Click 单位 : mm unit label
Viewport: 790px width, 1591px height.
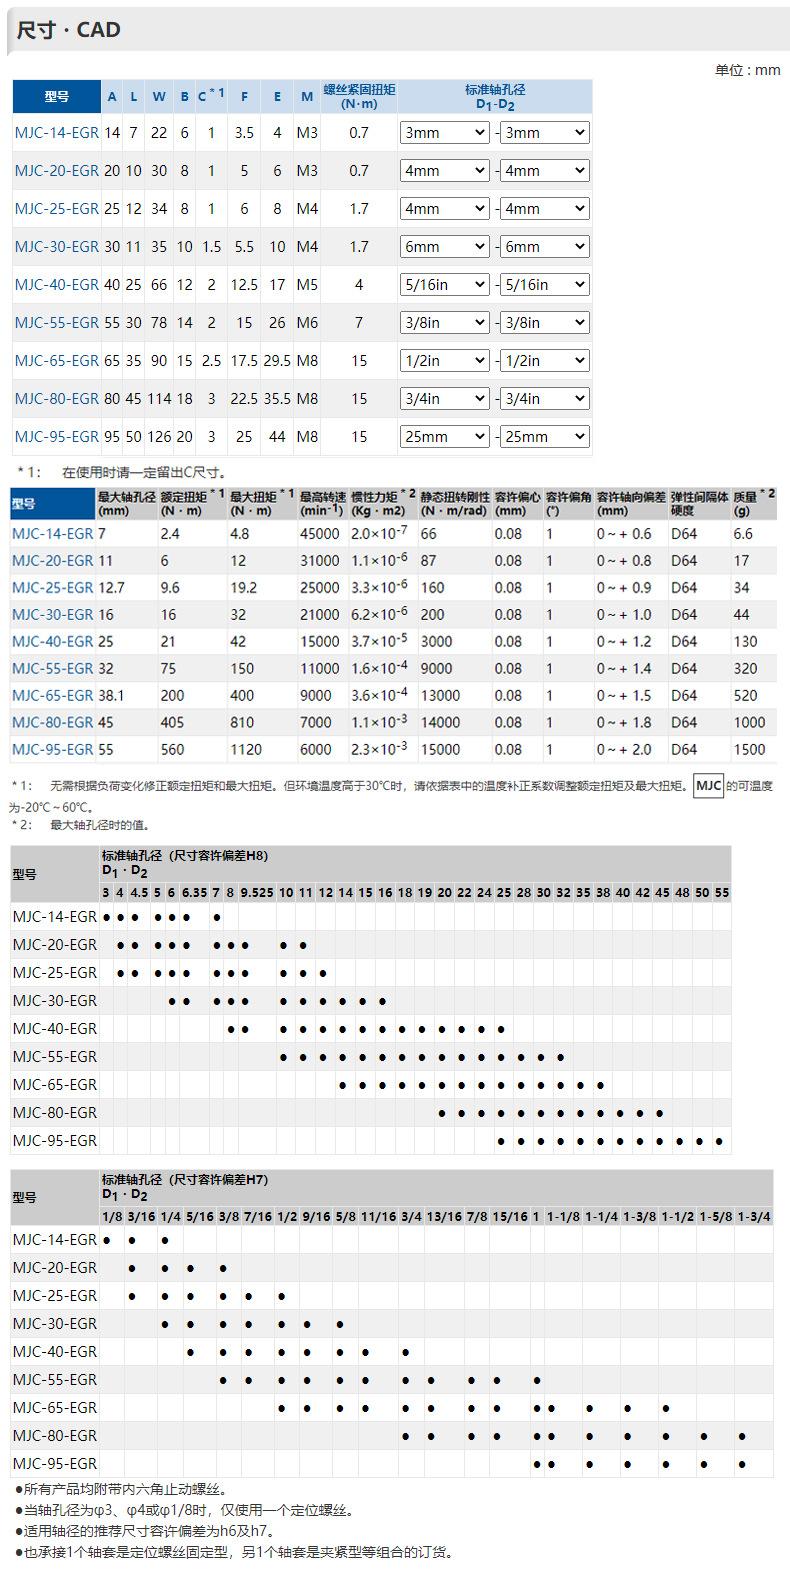coord(747,69)
